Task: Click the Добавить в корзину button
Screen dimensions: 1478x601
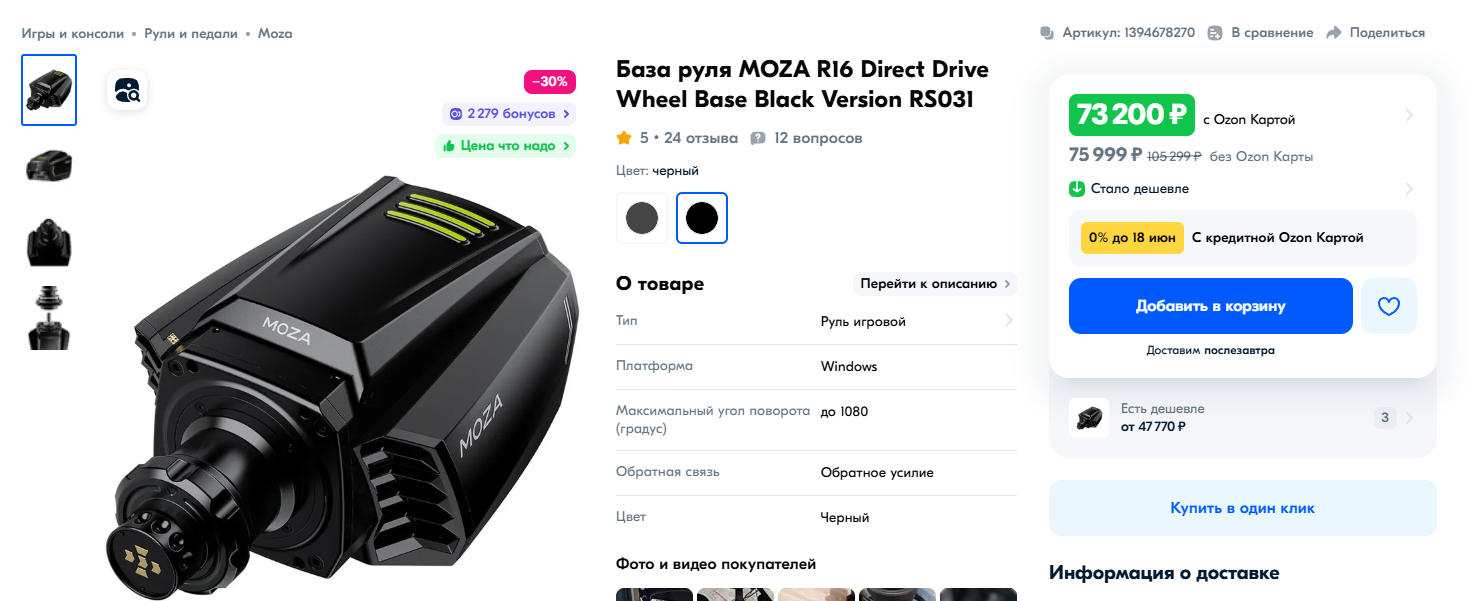Action: [x=1211, y=306]
